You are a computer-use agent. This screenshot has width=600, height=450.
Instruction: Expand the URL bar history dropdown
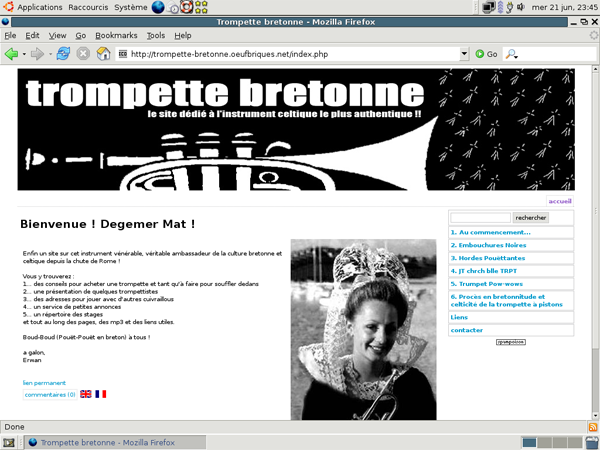465,53
